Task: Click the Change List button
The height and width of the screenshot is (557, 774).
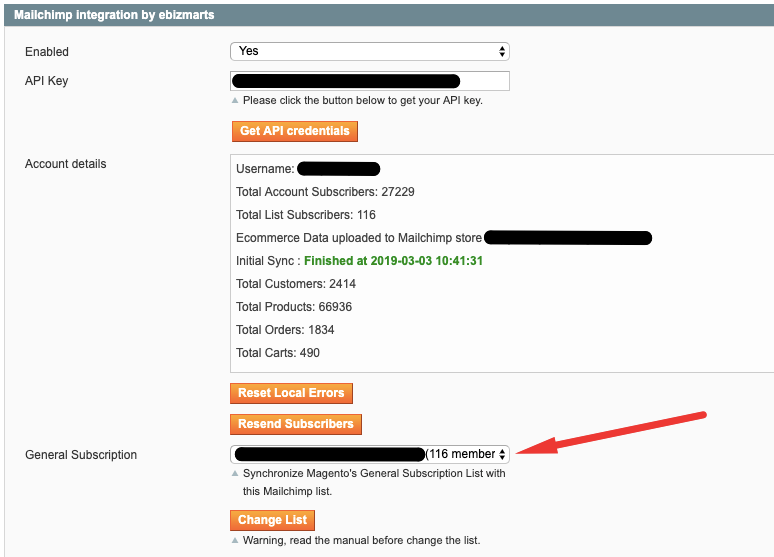Action: (x=272, y=520)
